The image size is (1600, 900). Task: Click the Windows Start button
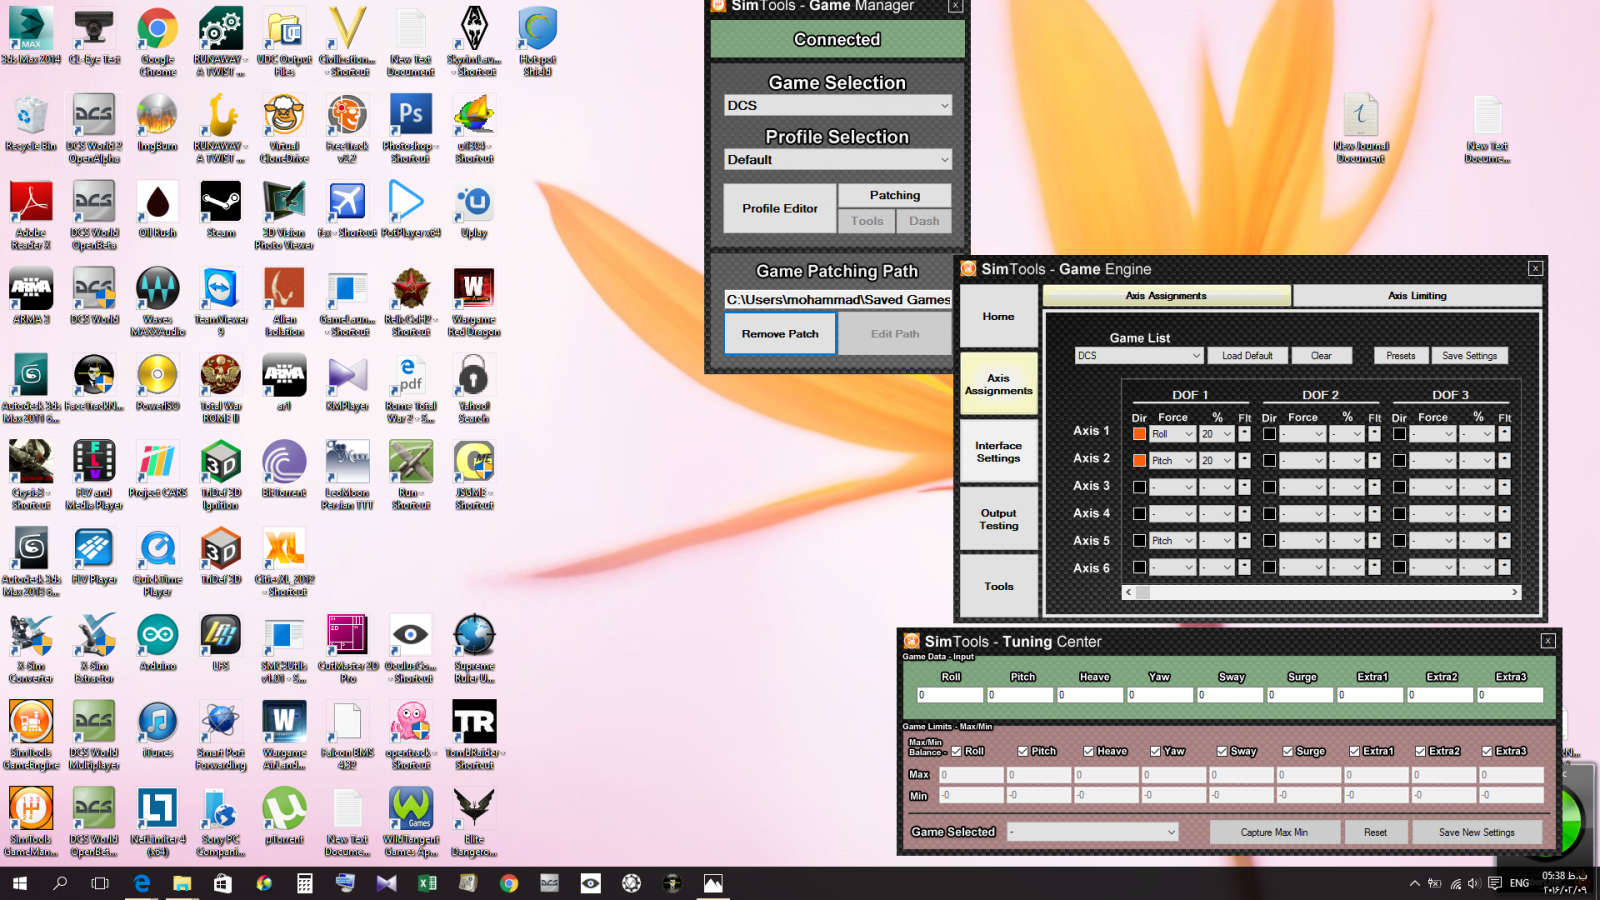pos(20,883)
